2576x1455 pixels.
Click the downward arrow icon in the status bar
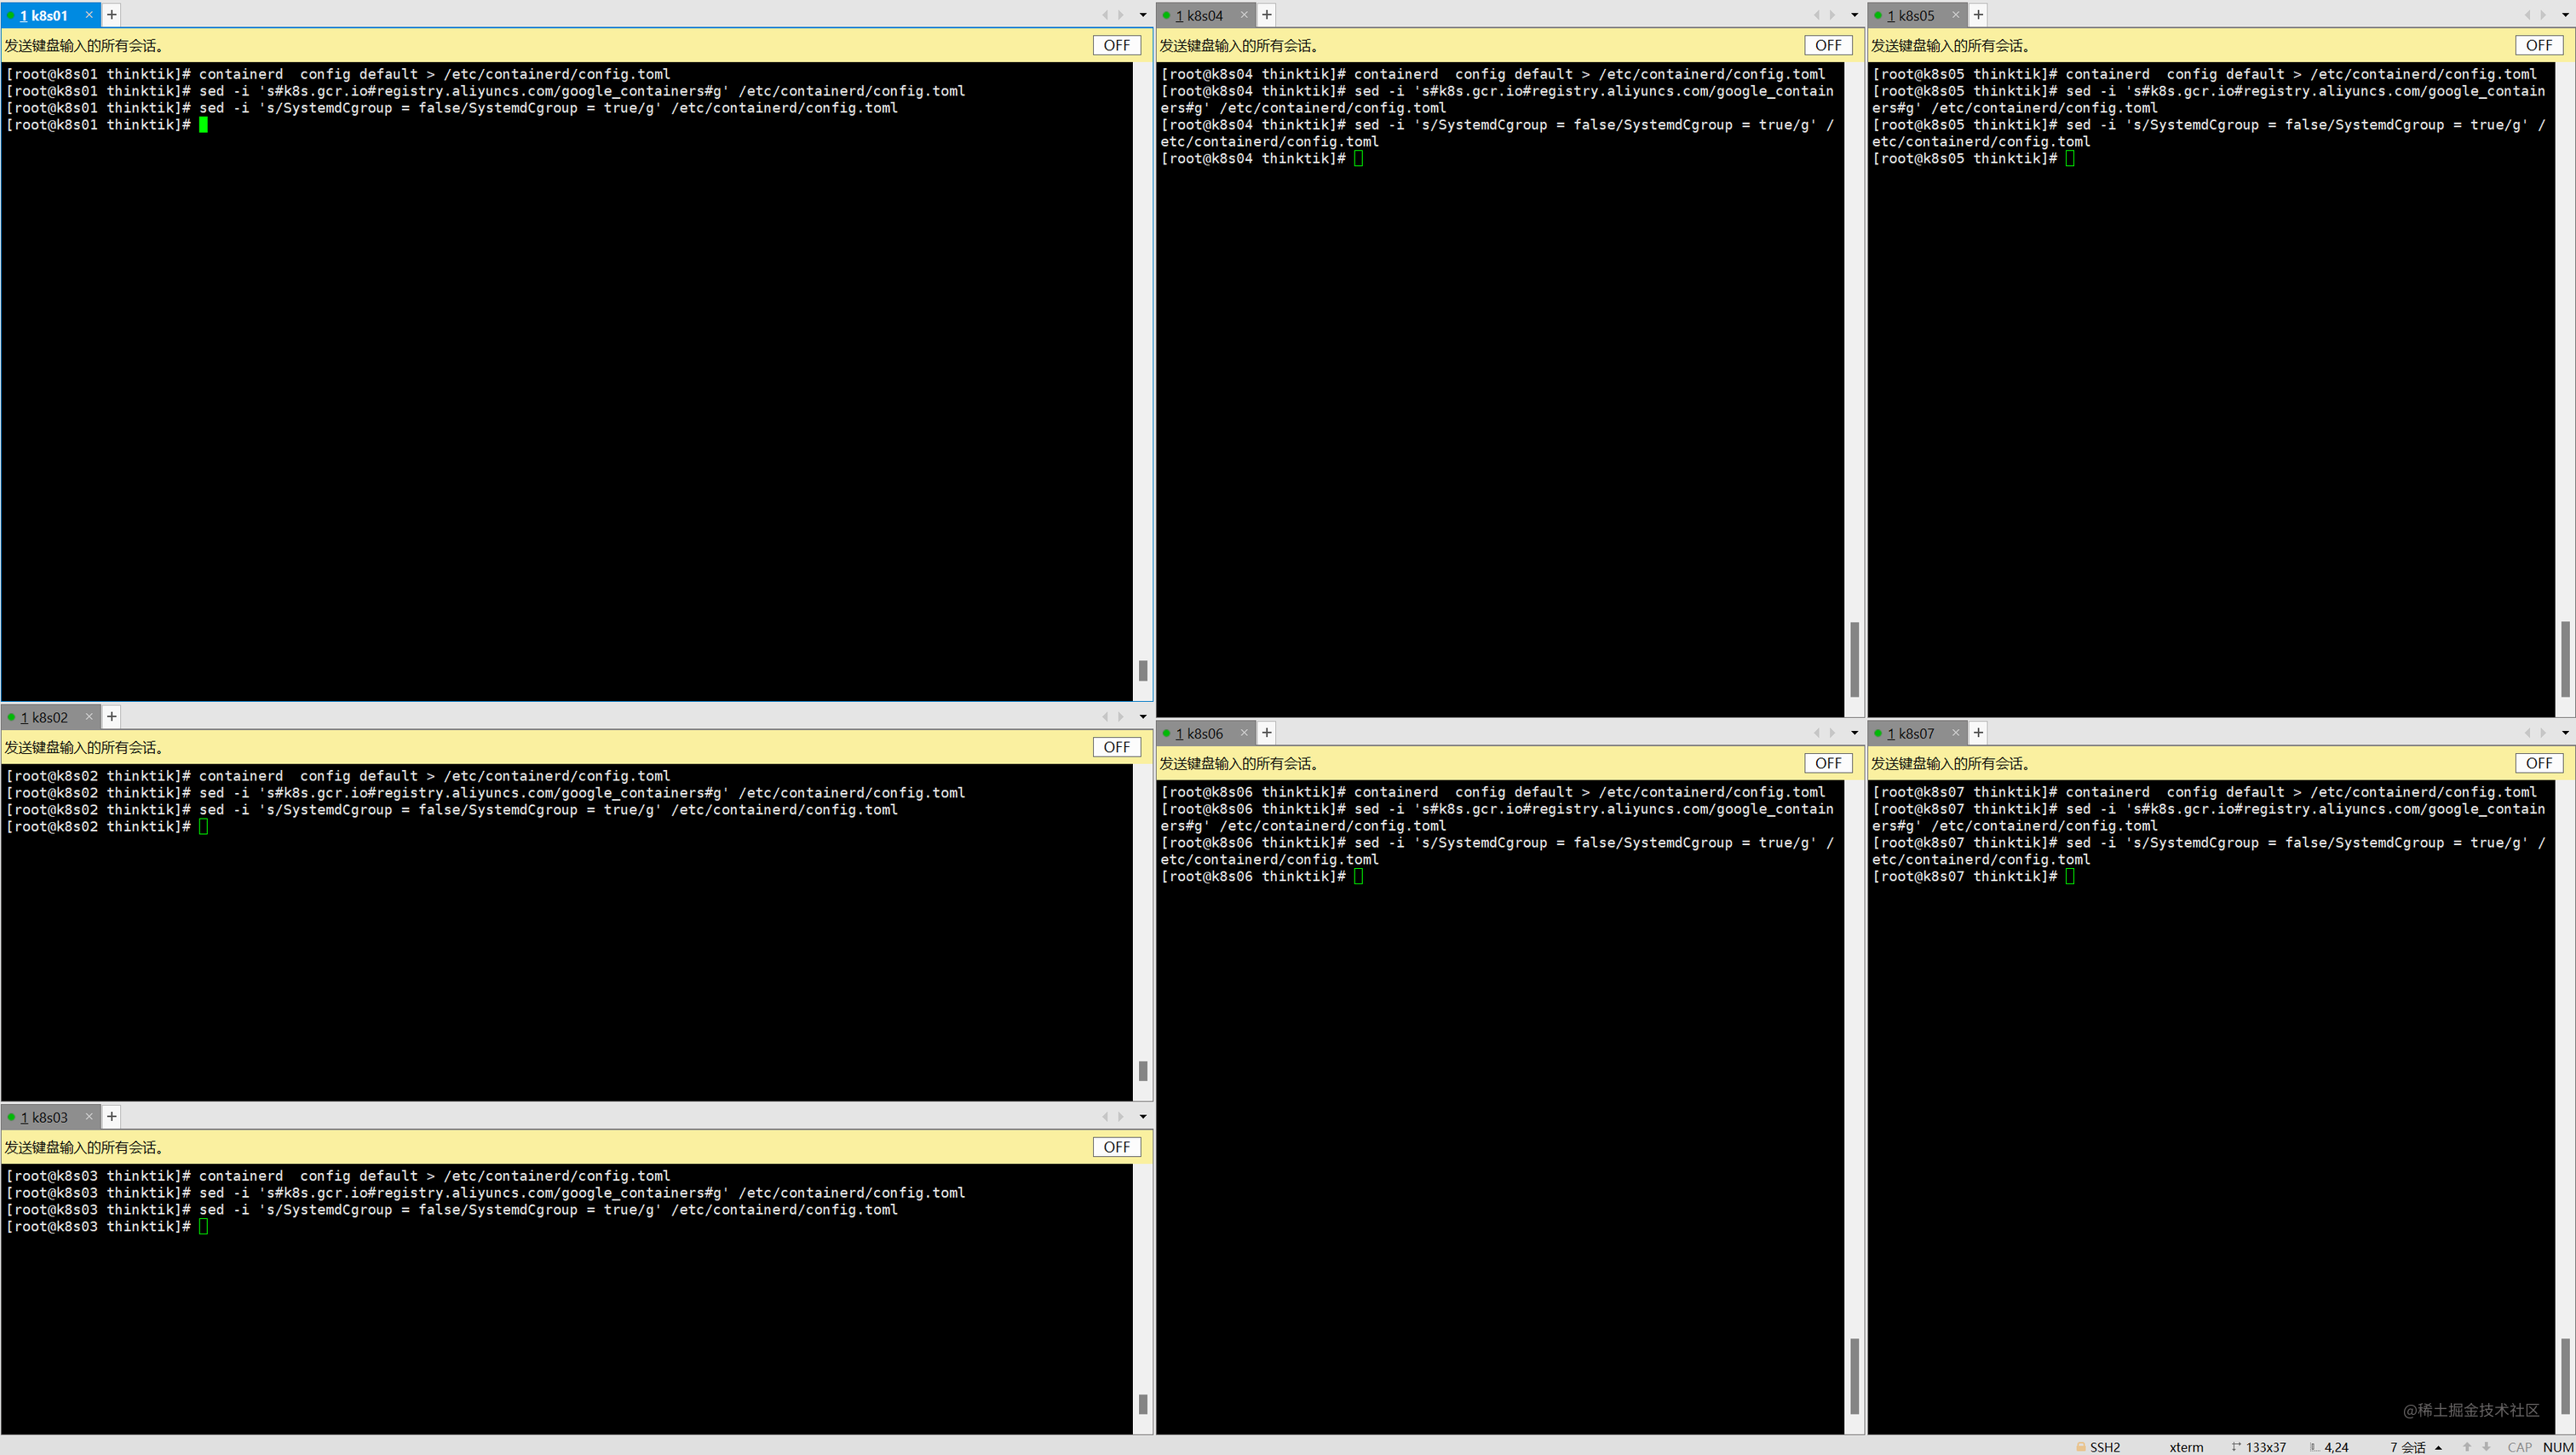pyautogui.click(x=2486, y=1447)
